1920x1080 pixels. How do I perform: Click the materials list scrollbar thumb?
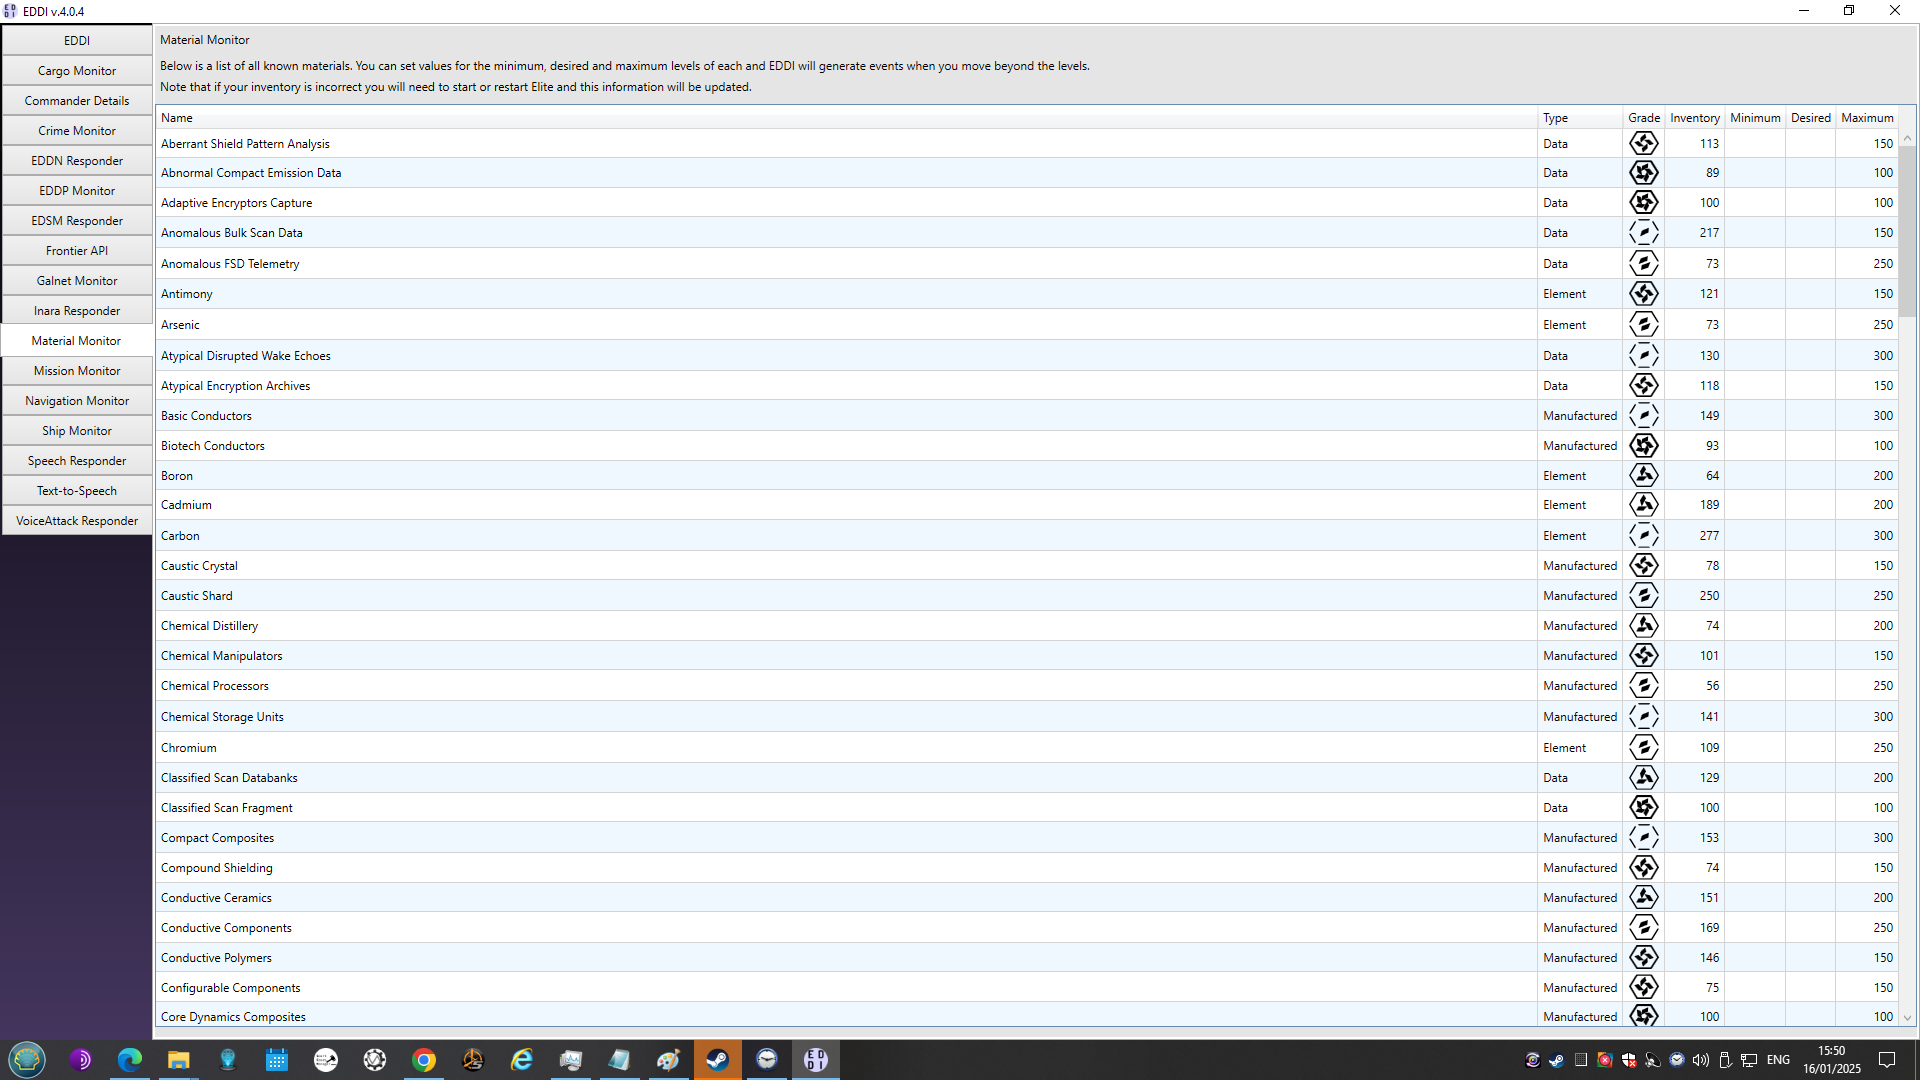(1907, 231)
